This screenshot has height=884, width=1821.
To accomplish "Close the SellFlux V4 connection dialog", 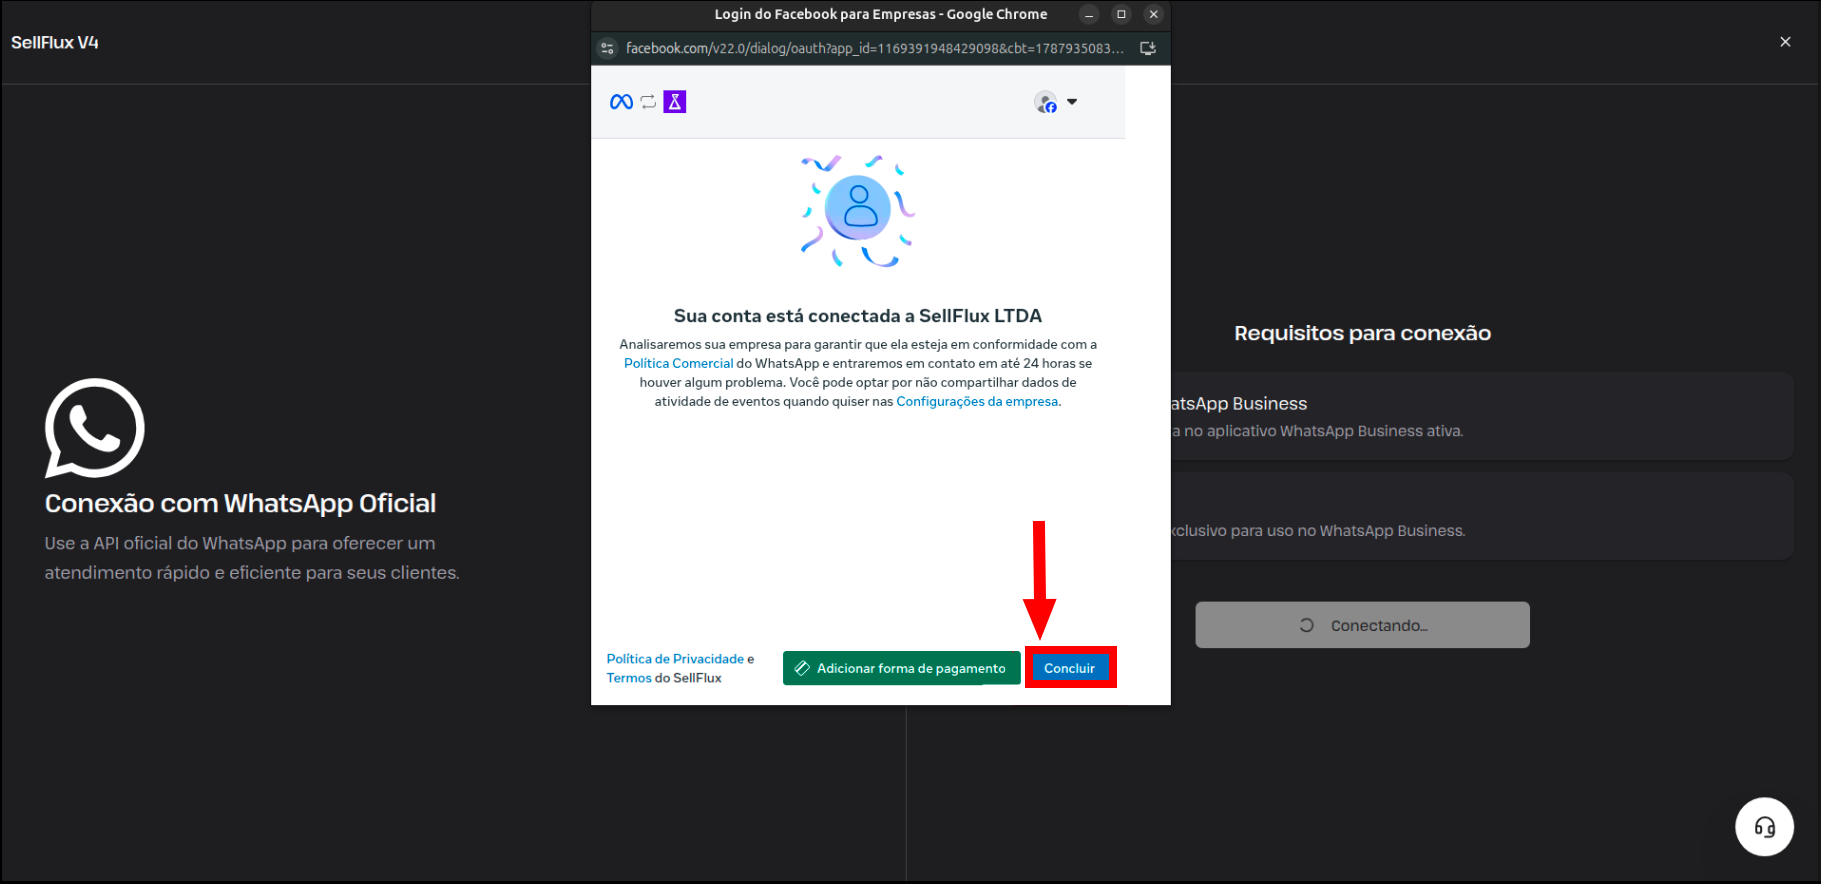I will pos(1785,42).
